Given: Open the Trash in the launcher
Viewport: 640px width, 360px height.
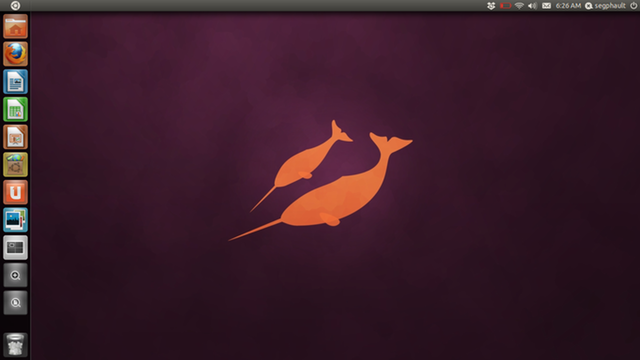Looking at the screenshot, I should [x=16, y=344].
